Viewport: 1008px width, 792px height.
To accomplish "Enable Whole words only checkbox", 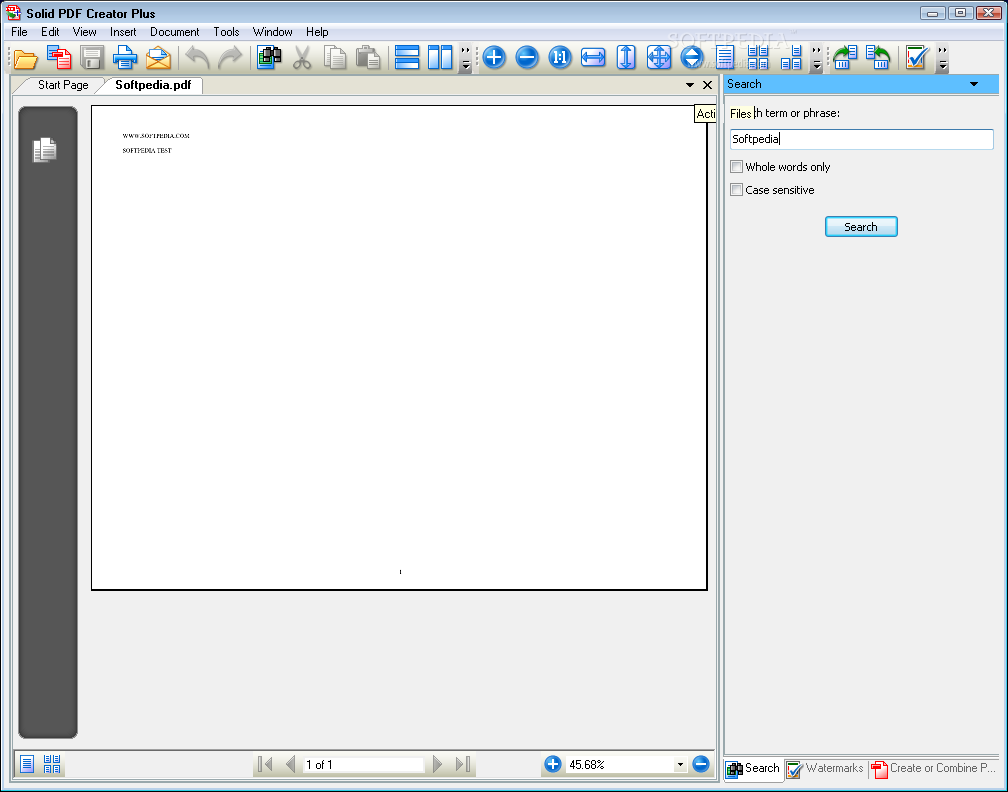I will click(737, 166).
